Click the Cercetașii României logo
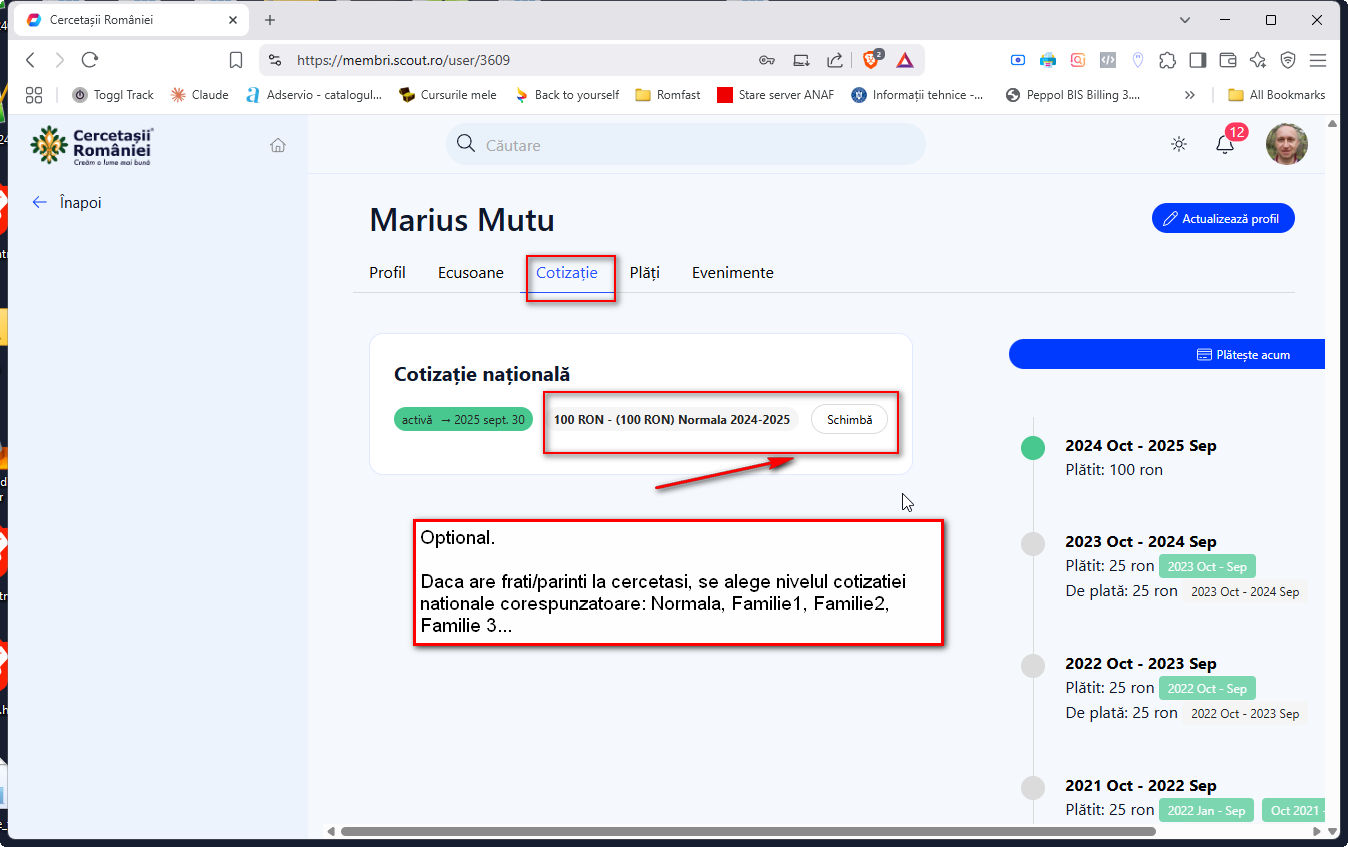The width and height of the screenshot is (1348, 847). (92, 145)
